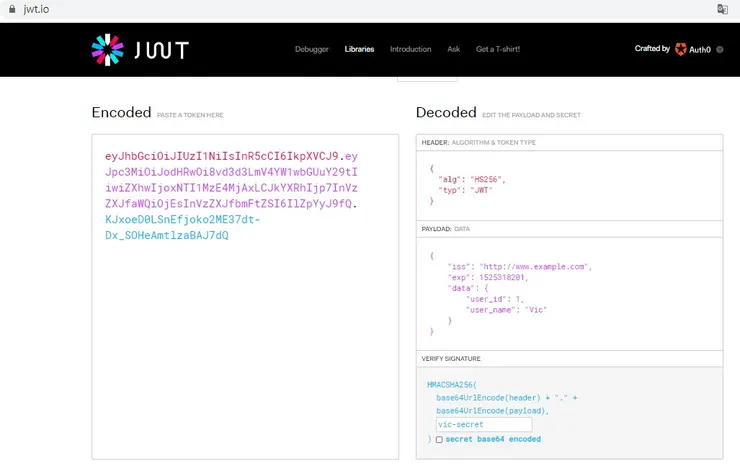740x468 pixels.
Task: Go to the Introduction nav item
Action: pyautogui.click(x=411, y=49)
